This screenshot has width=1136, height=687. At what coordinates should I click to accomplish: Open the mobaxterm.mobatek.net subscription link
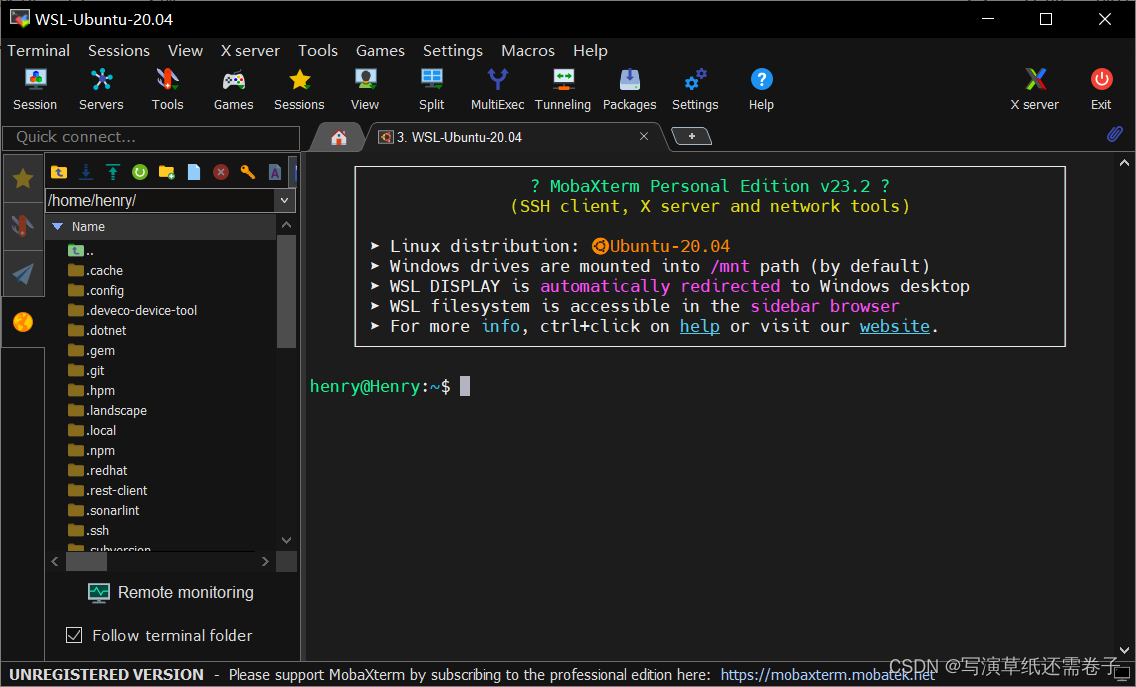click(827, 675)
